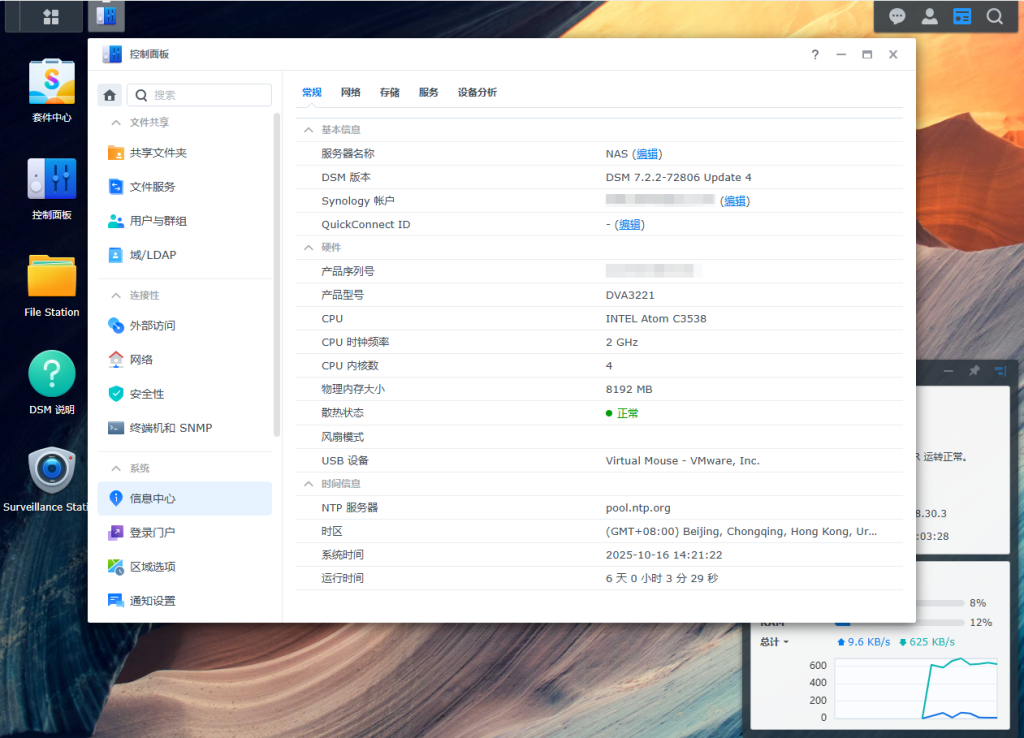Switch to the Network tab
The image size is (1024, 738).
tap(350, 92)
